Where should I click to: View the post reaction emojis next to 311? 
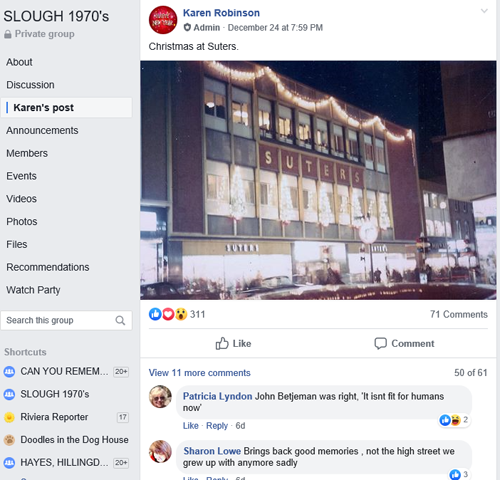click(168, 314)
